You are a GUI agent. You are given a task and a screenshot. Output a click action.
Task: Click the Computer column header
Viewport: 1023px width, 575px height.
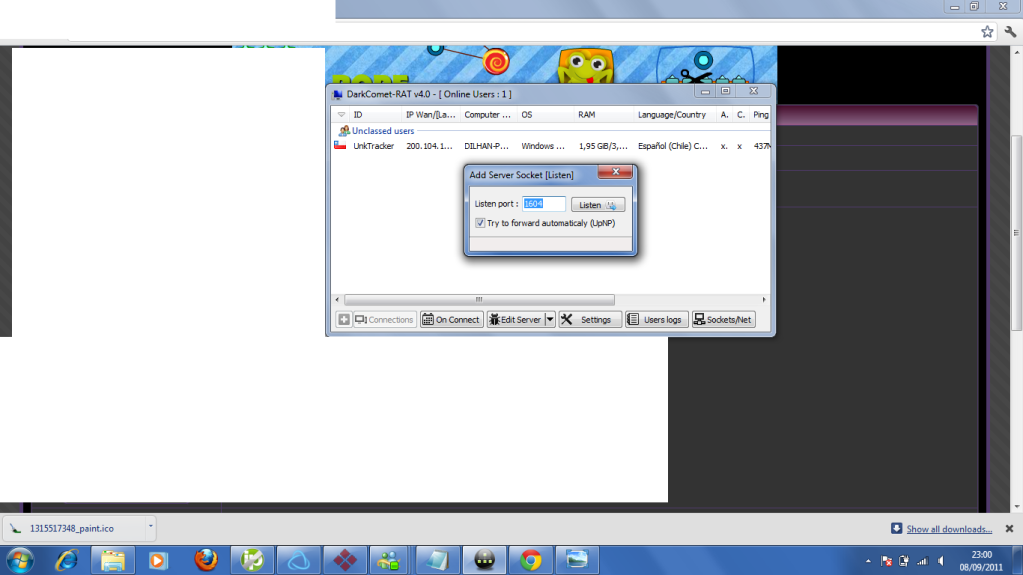click(x=489, y=115)
